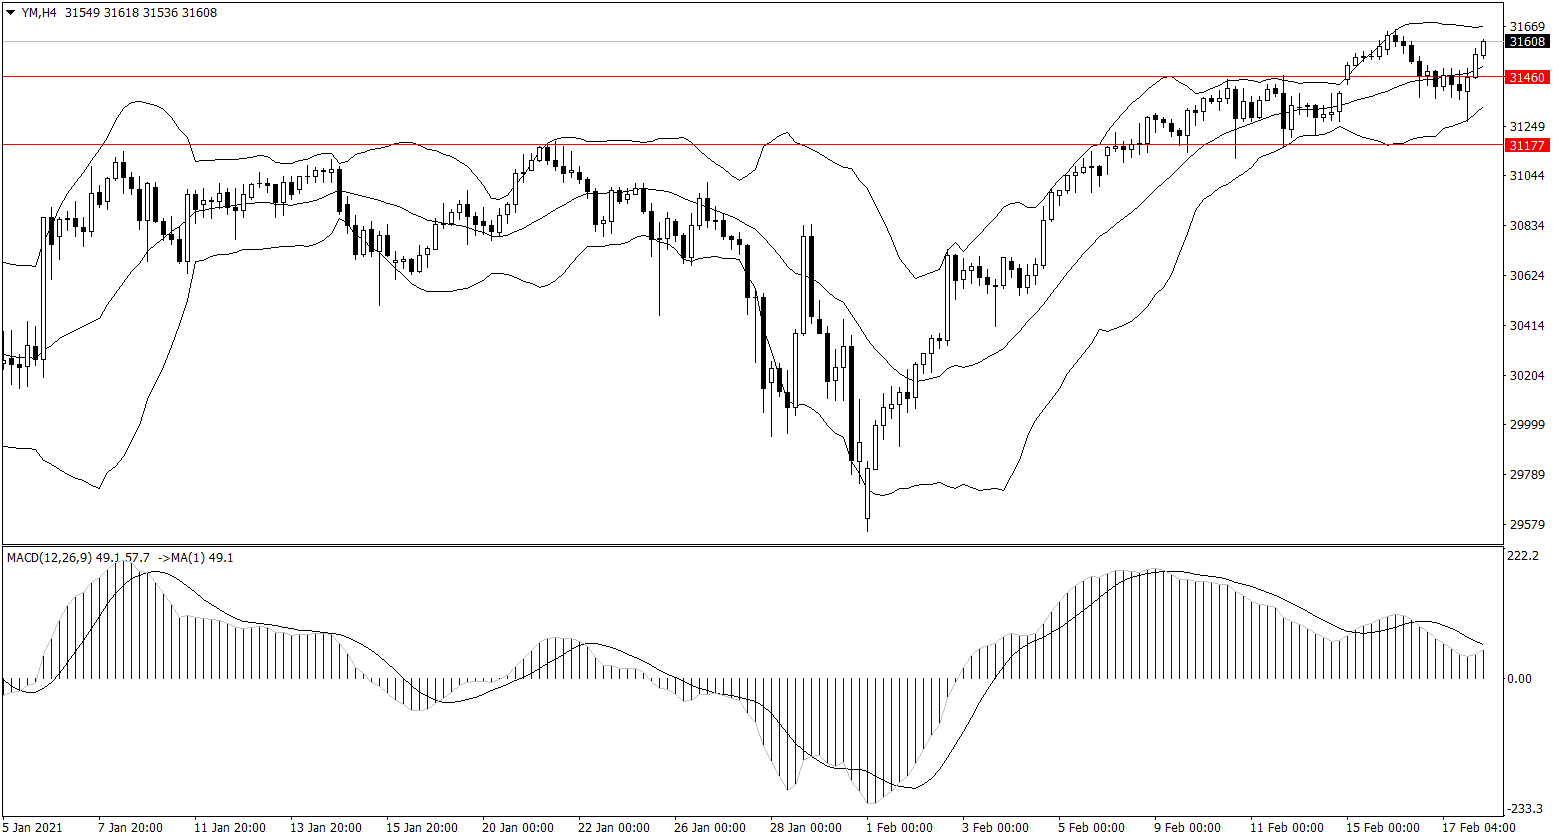Select the red 31460 price level tag
Screen dimensions: 1560x840
tap(1527, 77)
